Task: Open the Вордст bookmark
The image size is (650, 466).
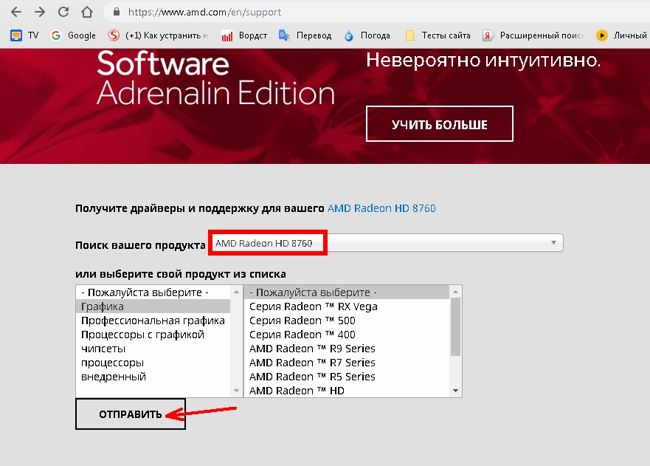Action: pos(244,36)
